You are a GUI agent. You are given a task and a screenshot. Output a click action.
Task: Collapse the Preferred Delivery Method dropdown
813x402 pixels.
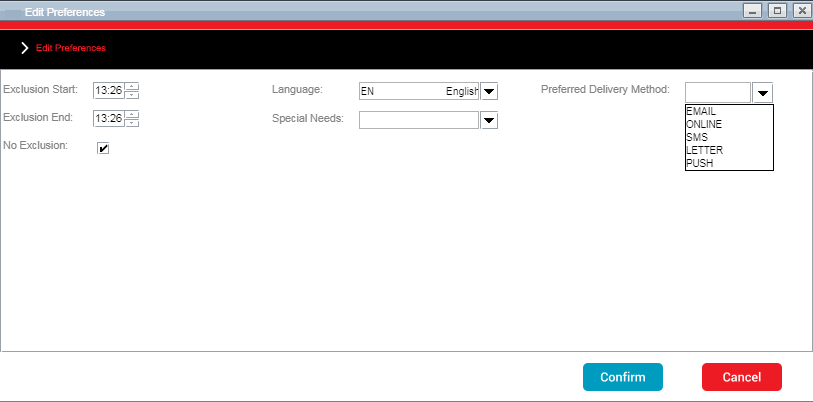762,93
